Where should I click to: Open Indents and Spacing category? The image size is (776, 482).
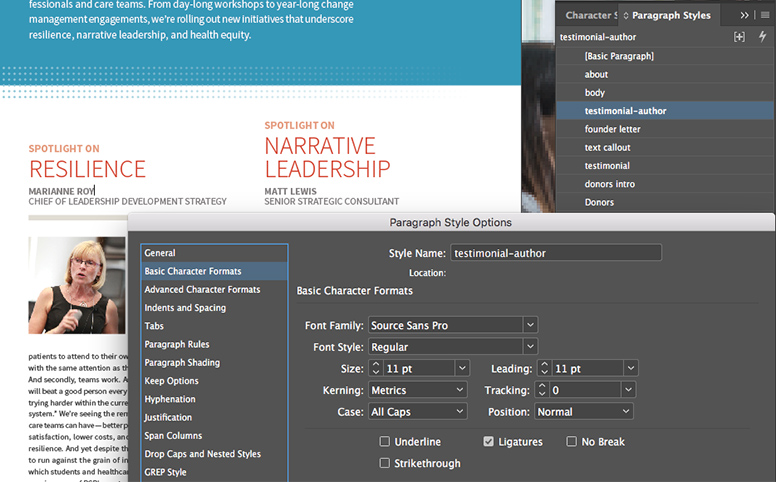pyautogui.click(x=214, y=308)
